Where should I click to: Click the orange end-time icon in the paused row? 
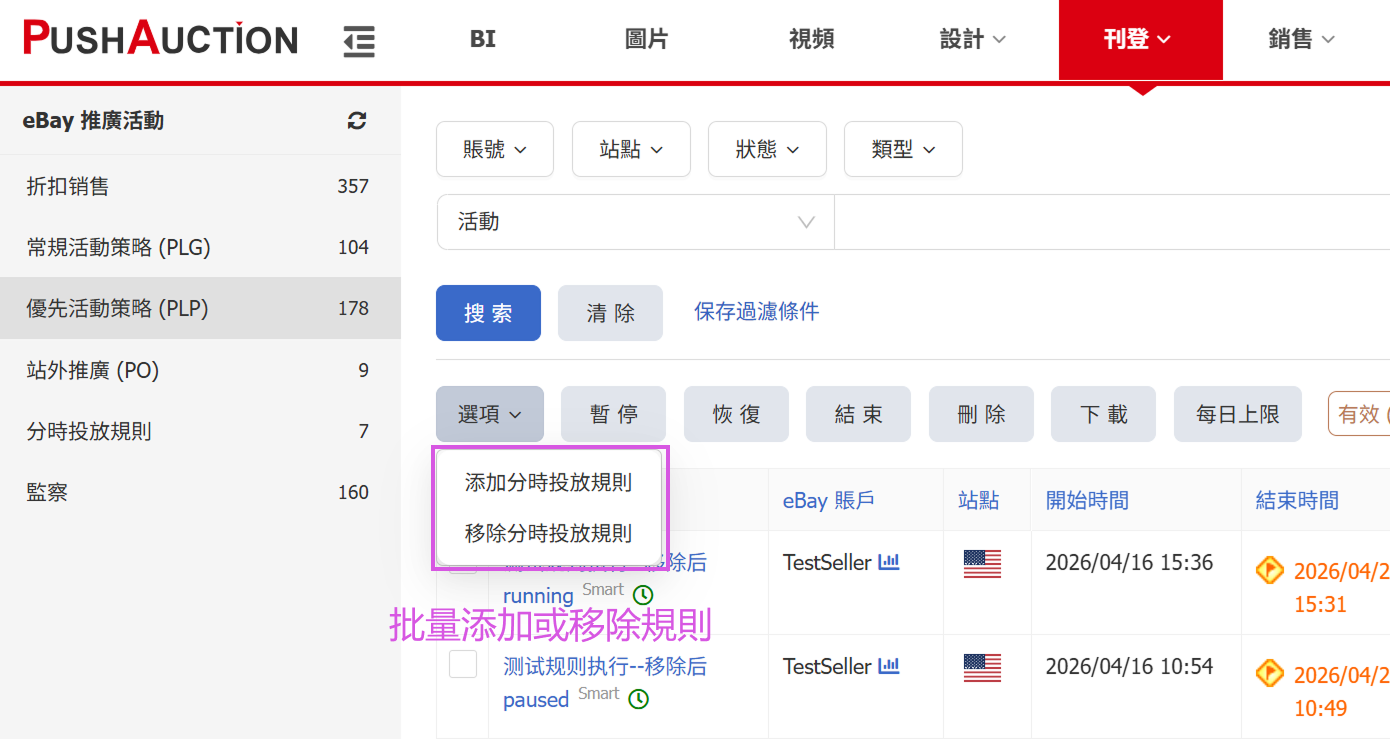click(1269, 674)
